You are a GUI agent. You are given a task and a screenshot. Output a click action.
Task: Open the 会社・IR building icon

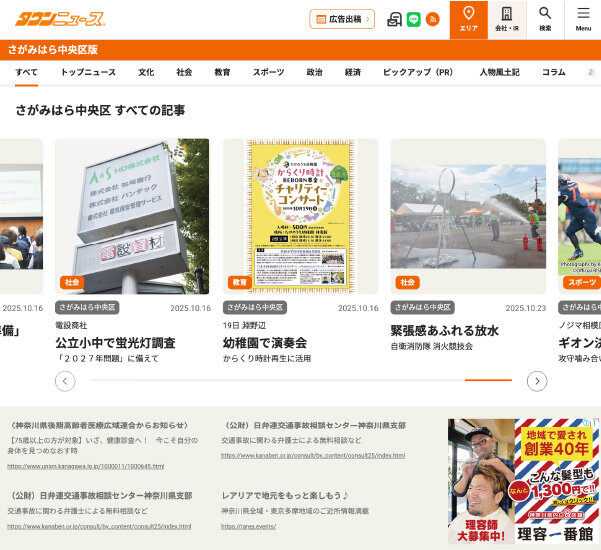click(x=507, y=20)
